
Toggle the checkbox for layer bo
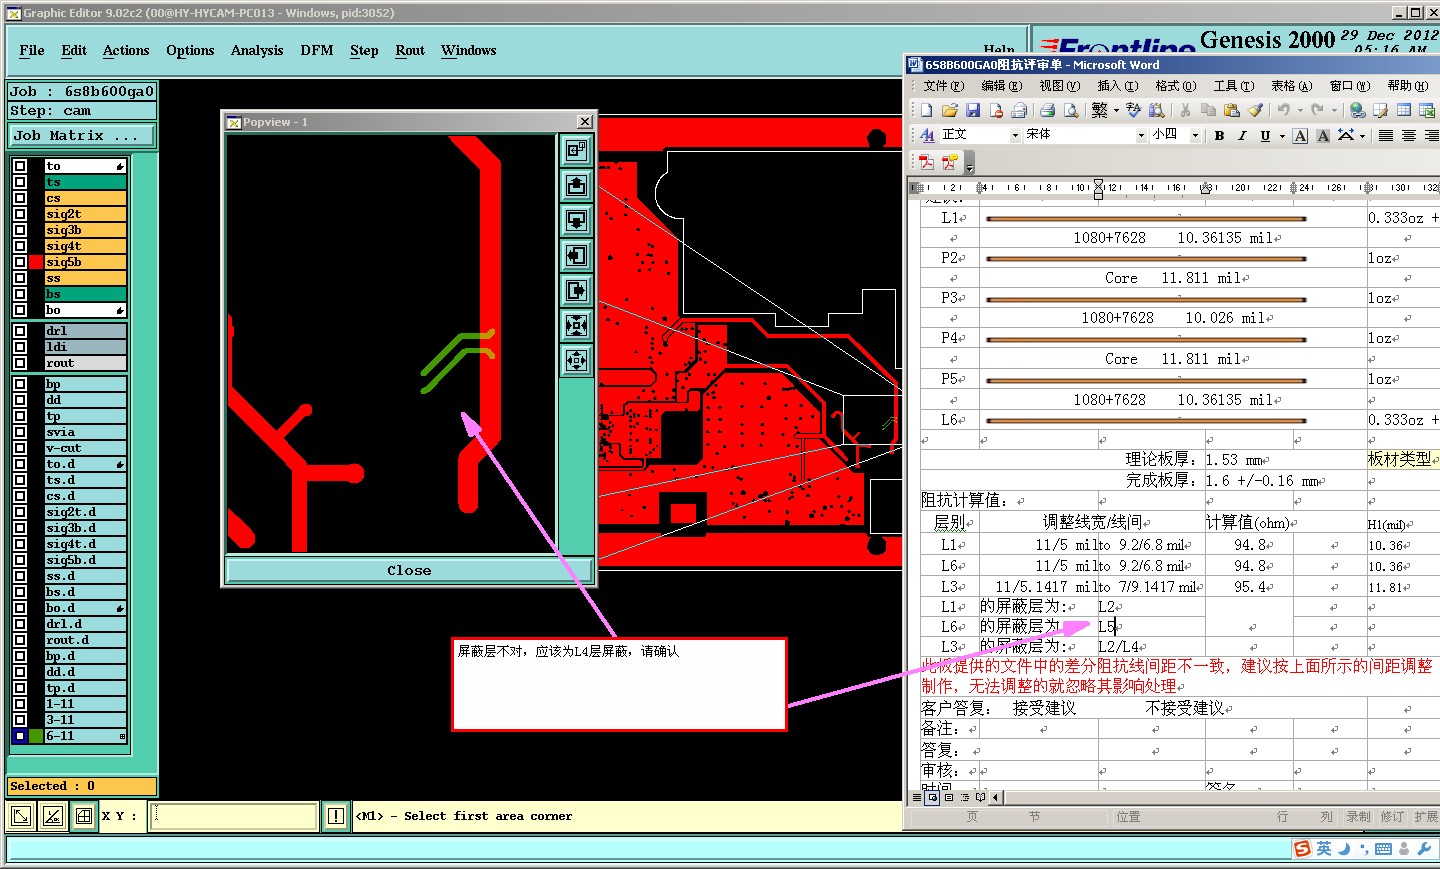tap(20, 310)
